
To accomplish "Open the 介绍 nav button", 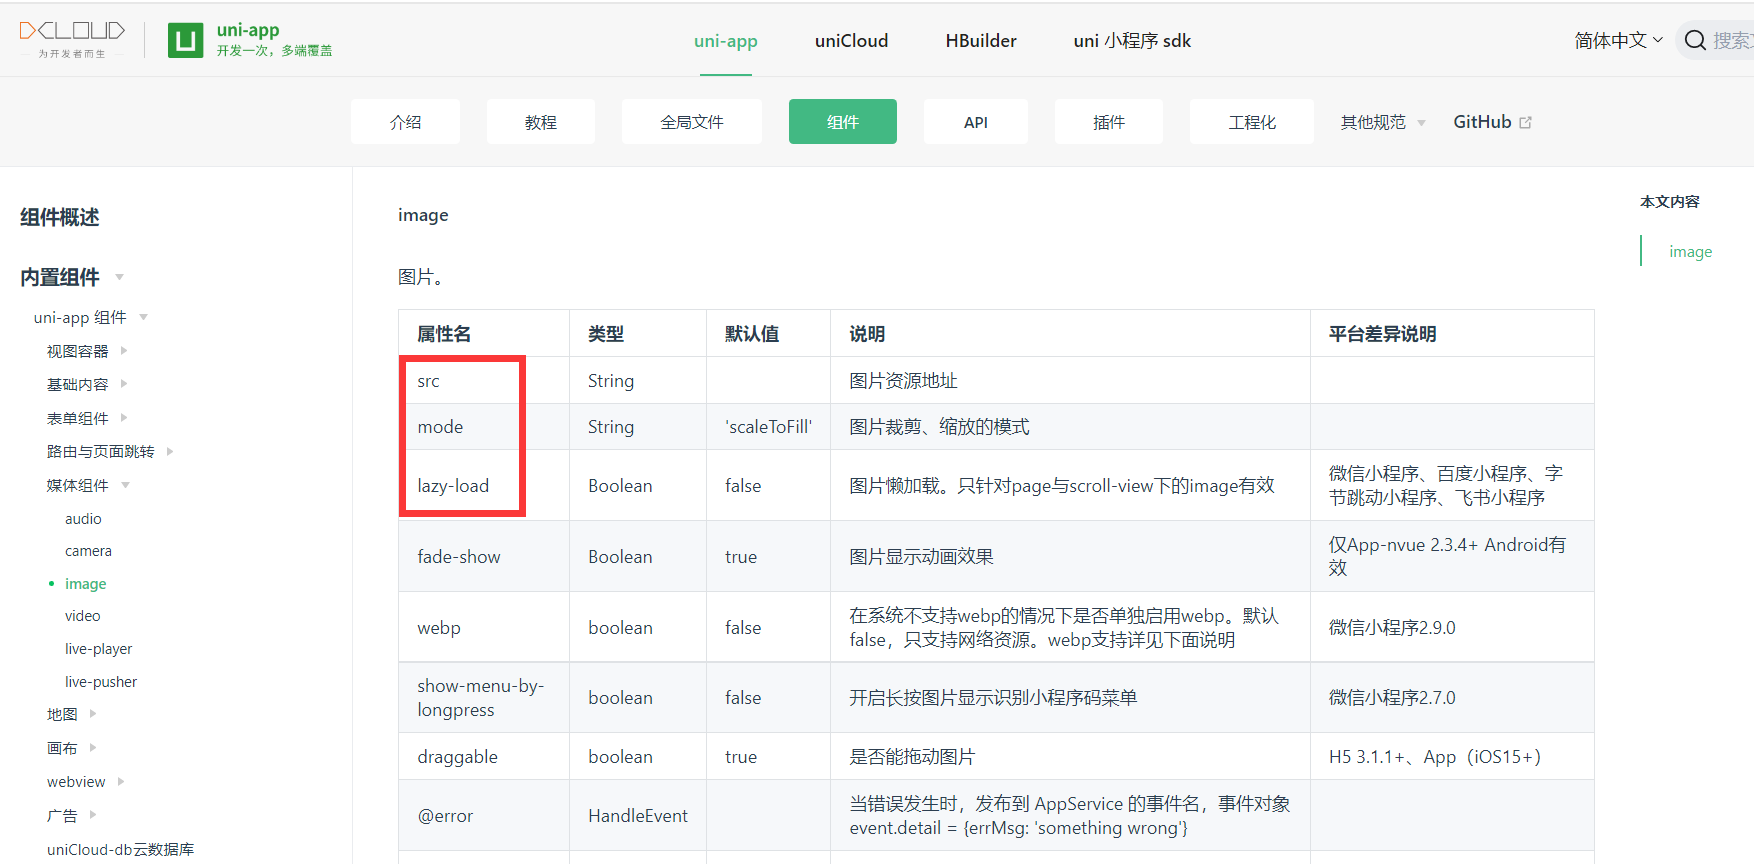I will tap(405, 122).
